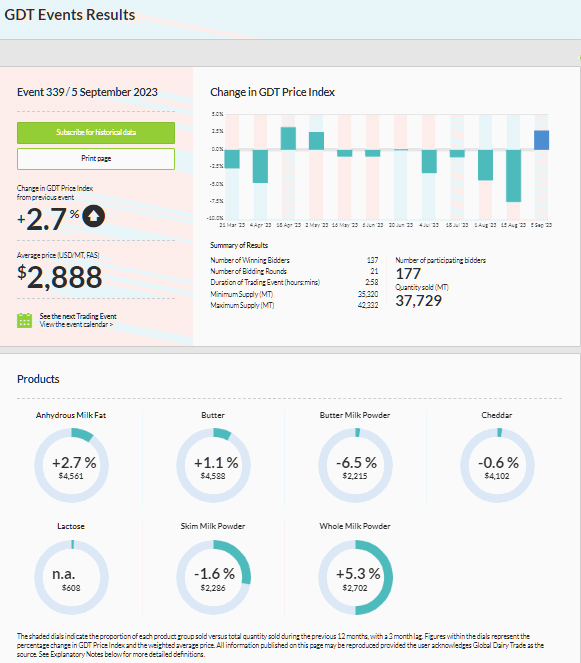This screenshot has width=581, height=663.
Task: Click Change in GDT Price Index chart title
Action: [x=272, y=92]
